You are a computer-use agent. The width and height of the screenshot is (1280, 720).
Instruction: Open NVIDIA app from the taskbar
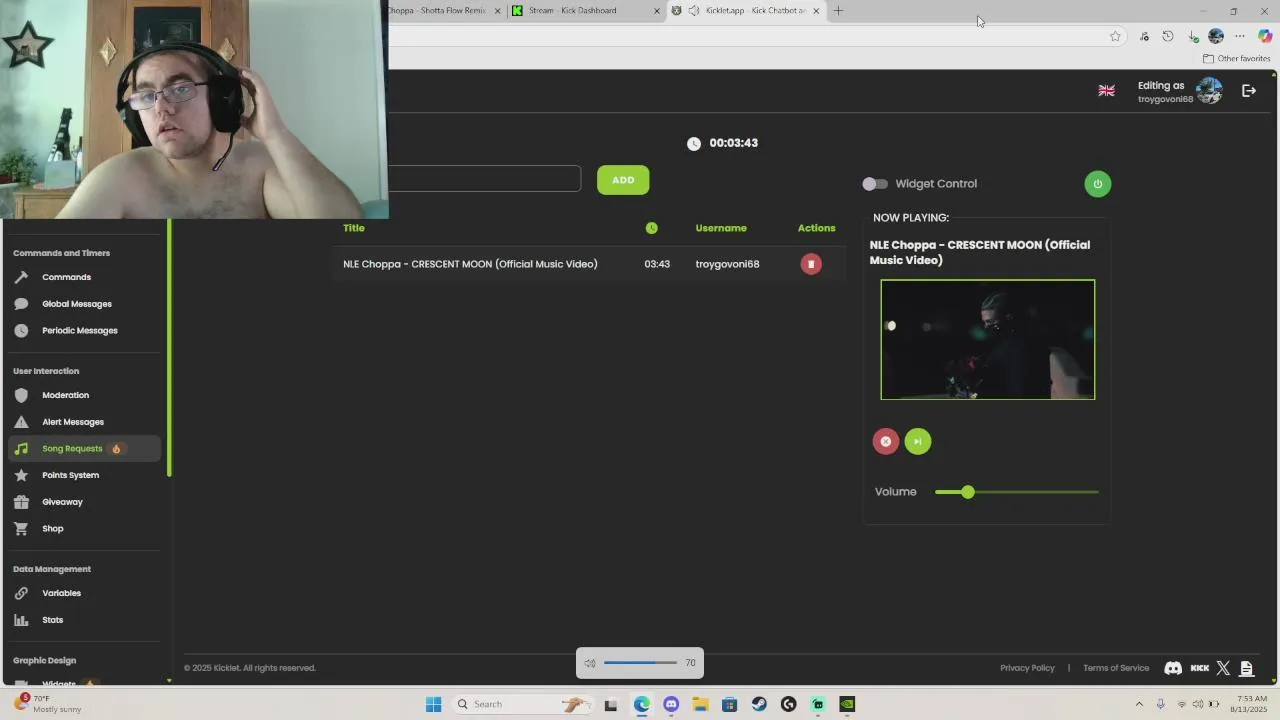coord(847,704)
